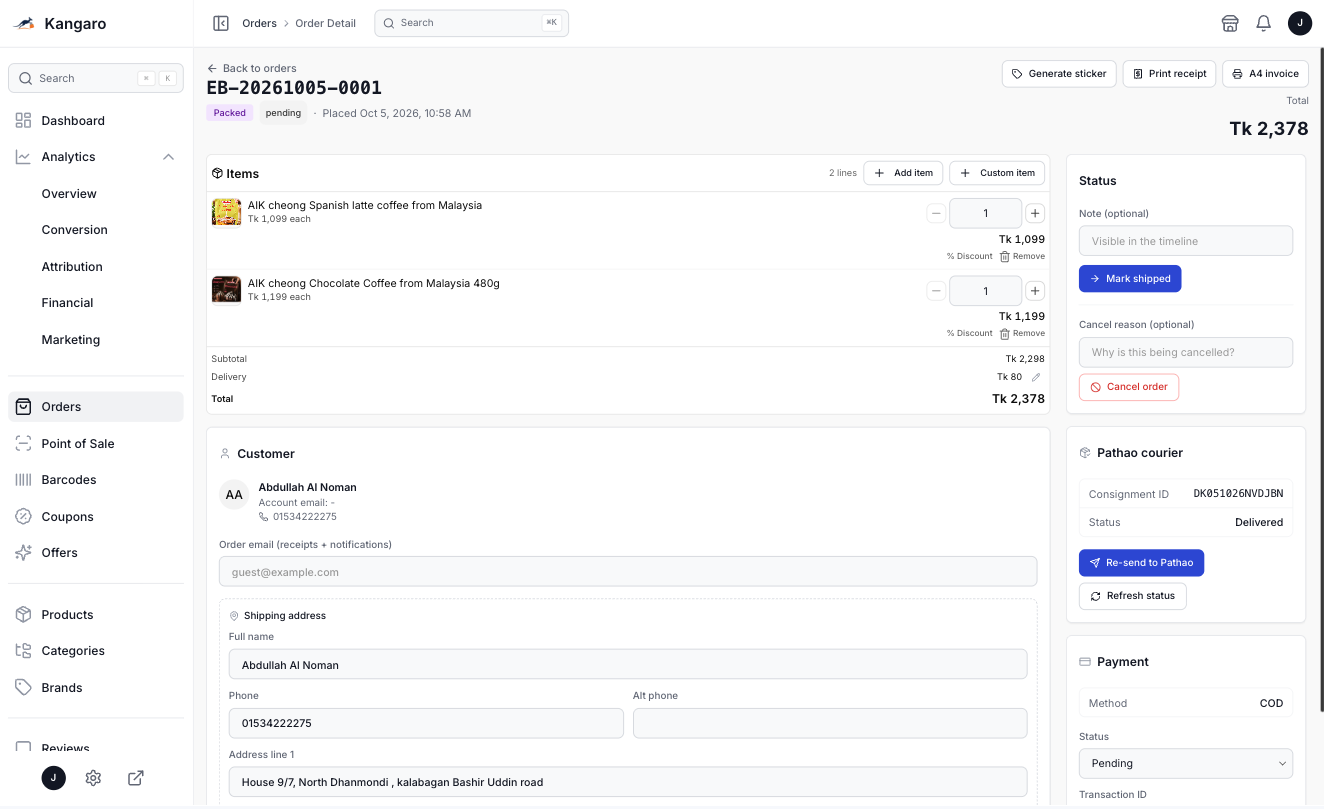Collapse the Analytics section chevron
This screenshot has width=1324, height=809.
[168, 157]
